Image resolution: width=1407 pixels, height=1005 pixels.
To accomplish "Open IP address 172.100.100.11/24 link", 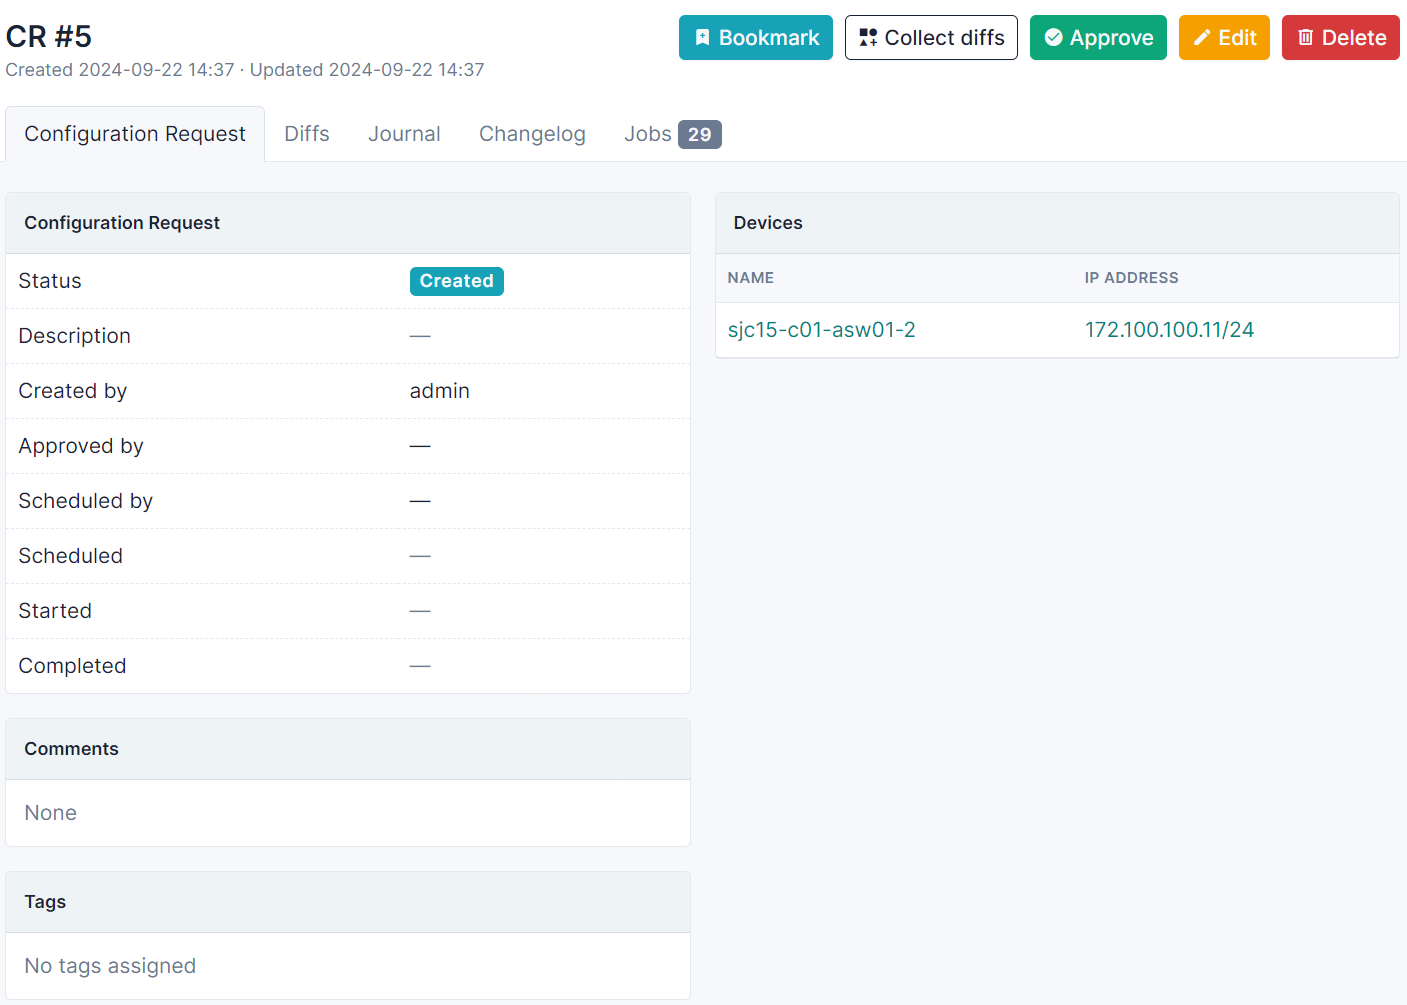I will click(1169, 330).
